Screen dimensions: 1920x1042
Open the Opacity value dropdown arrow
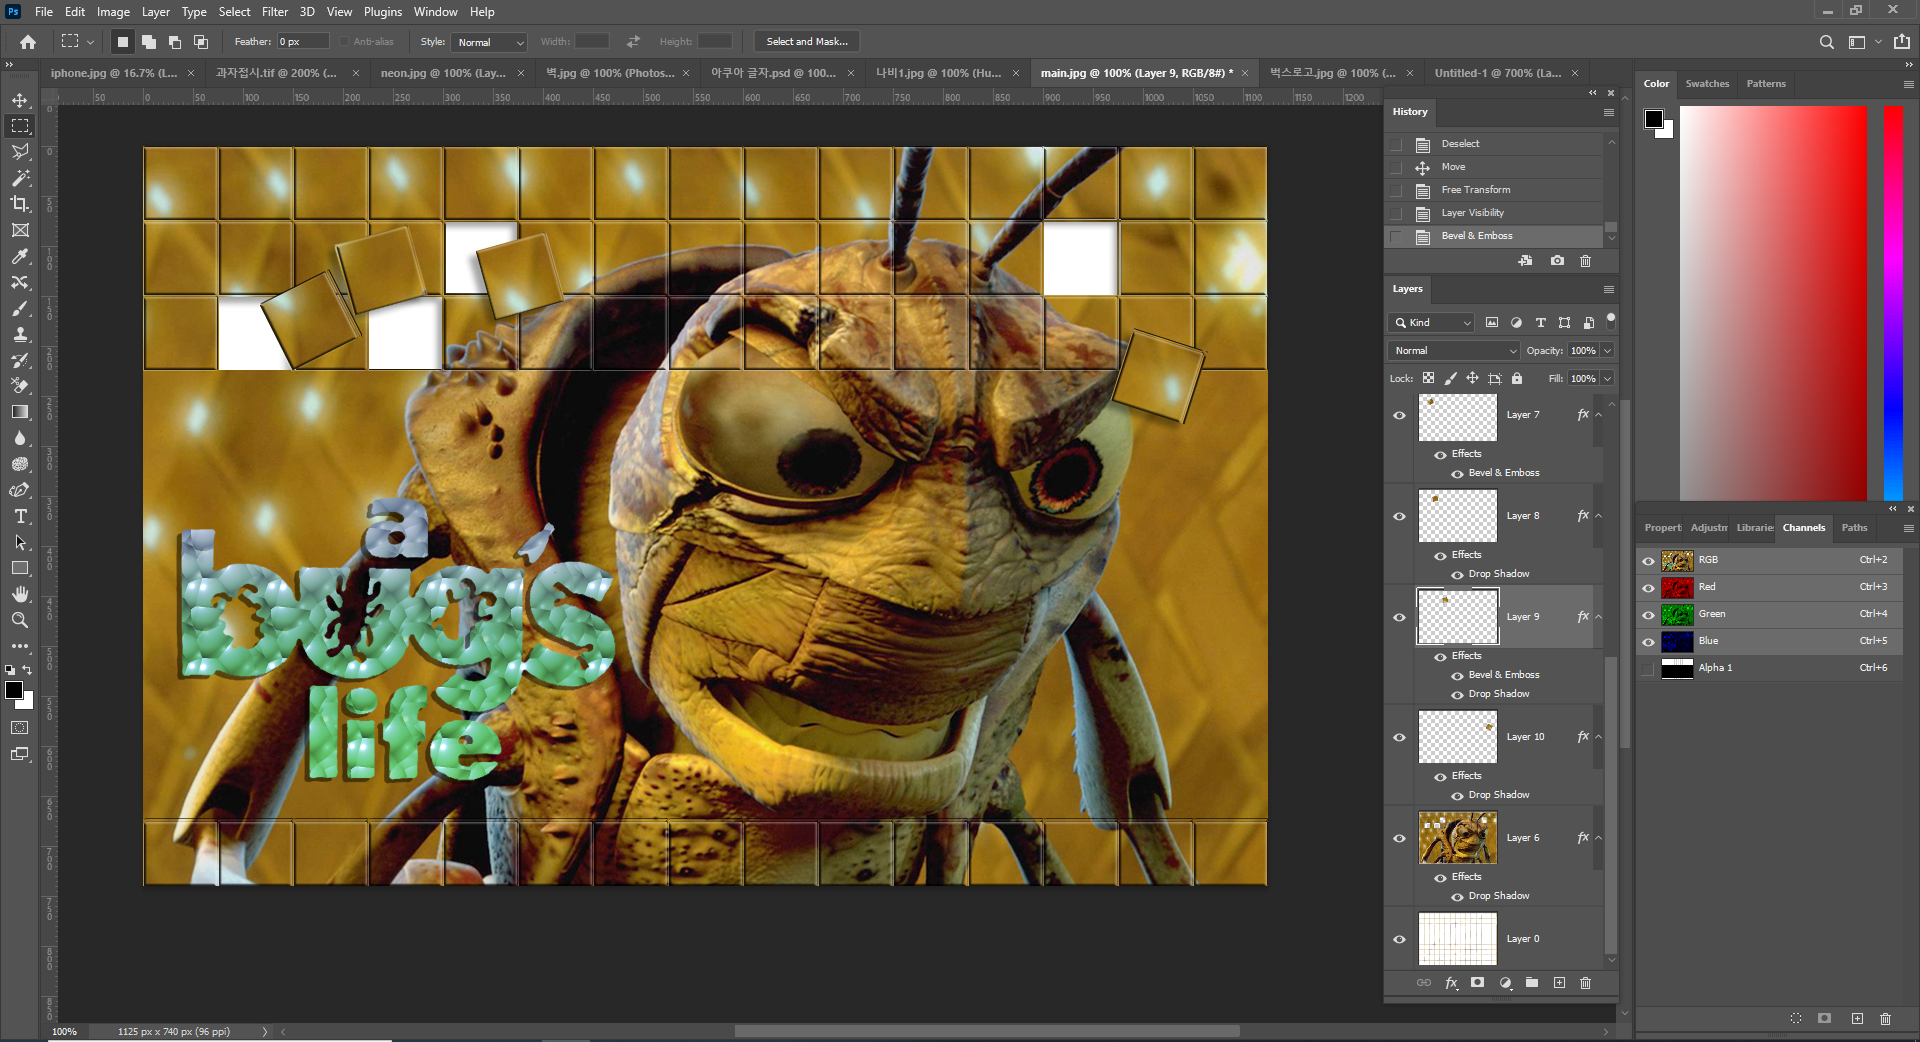pyautogui.click(x=1607, y=351)
